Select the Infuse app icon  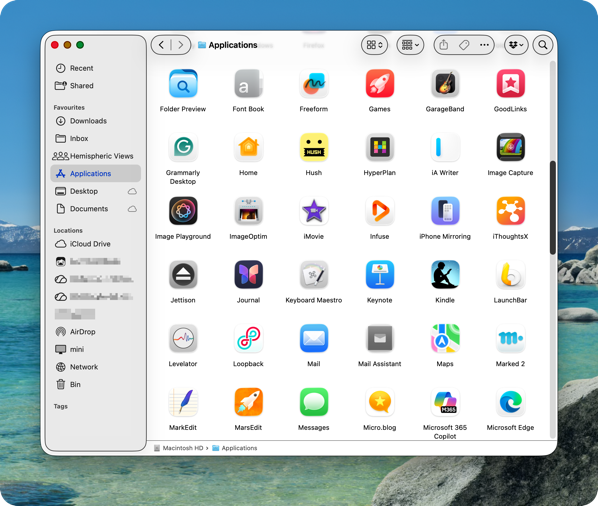point(379,211)
